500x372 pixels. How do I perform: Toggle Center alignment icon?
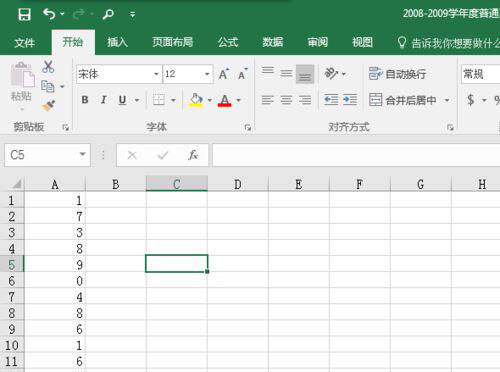coord(286,100)
